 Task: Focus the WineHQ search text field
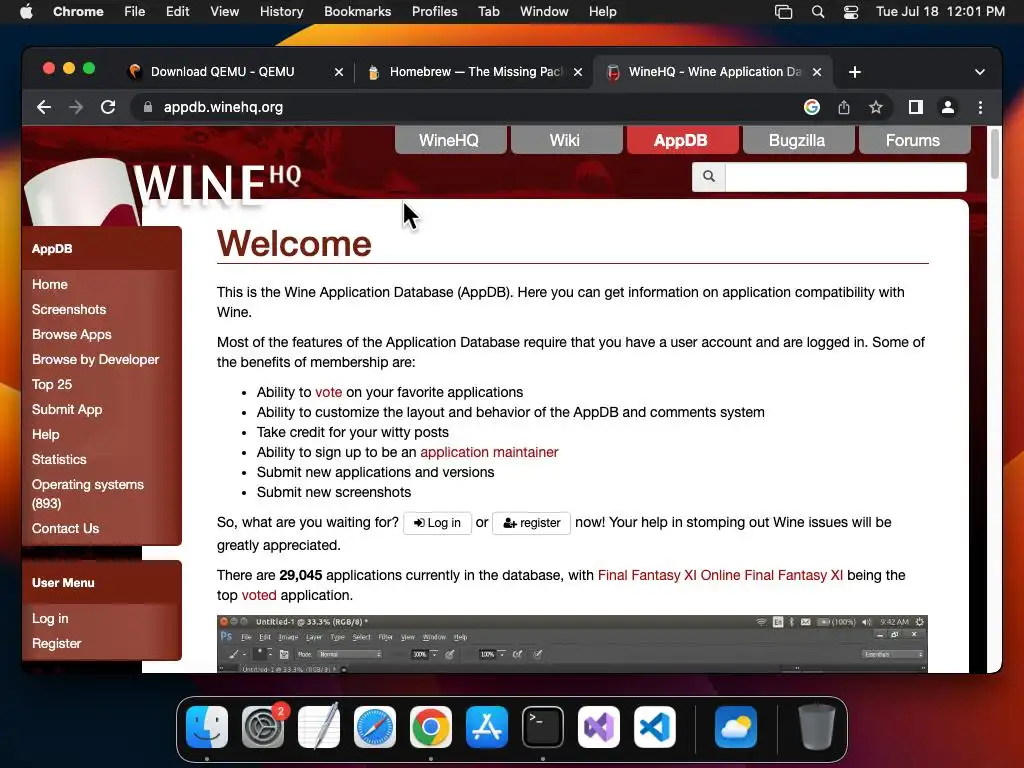[x=846, y=176]
